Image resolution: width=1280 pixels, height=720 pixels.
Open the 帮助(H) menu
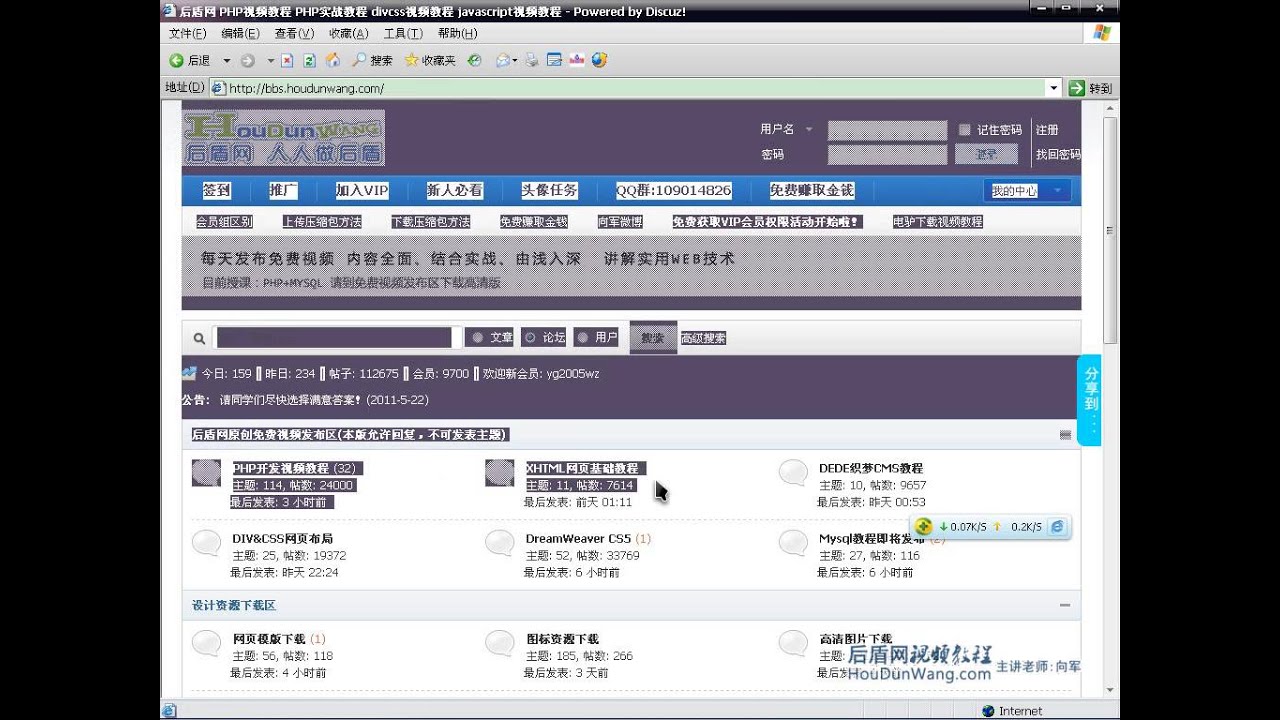pos(457,33)
